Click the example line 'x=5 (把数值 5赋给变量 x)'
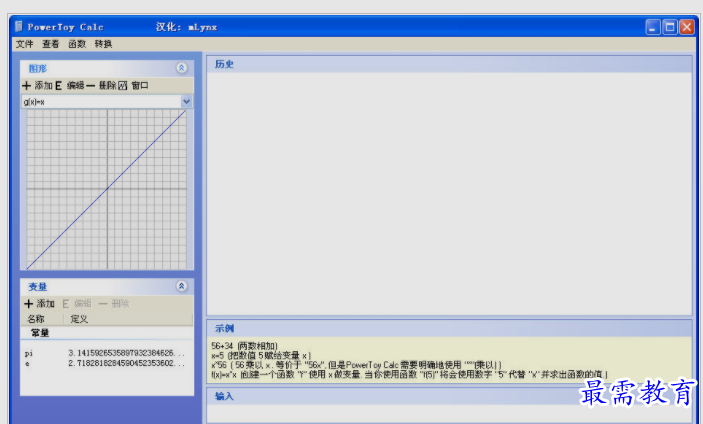The width and height of the screenshot is (703, 424). click(x=261, y=355)
